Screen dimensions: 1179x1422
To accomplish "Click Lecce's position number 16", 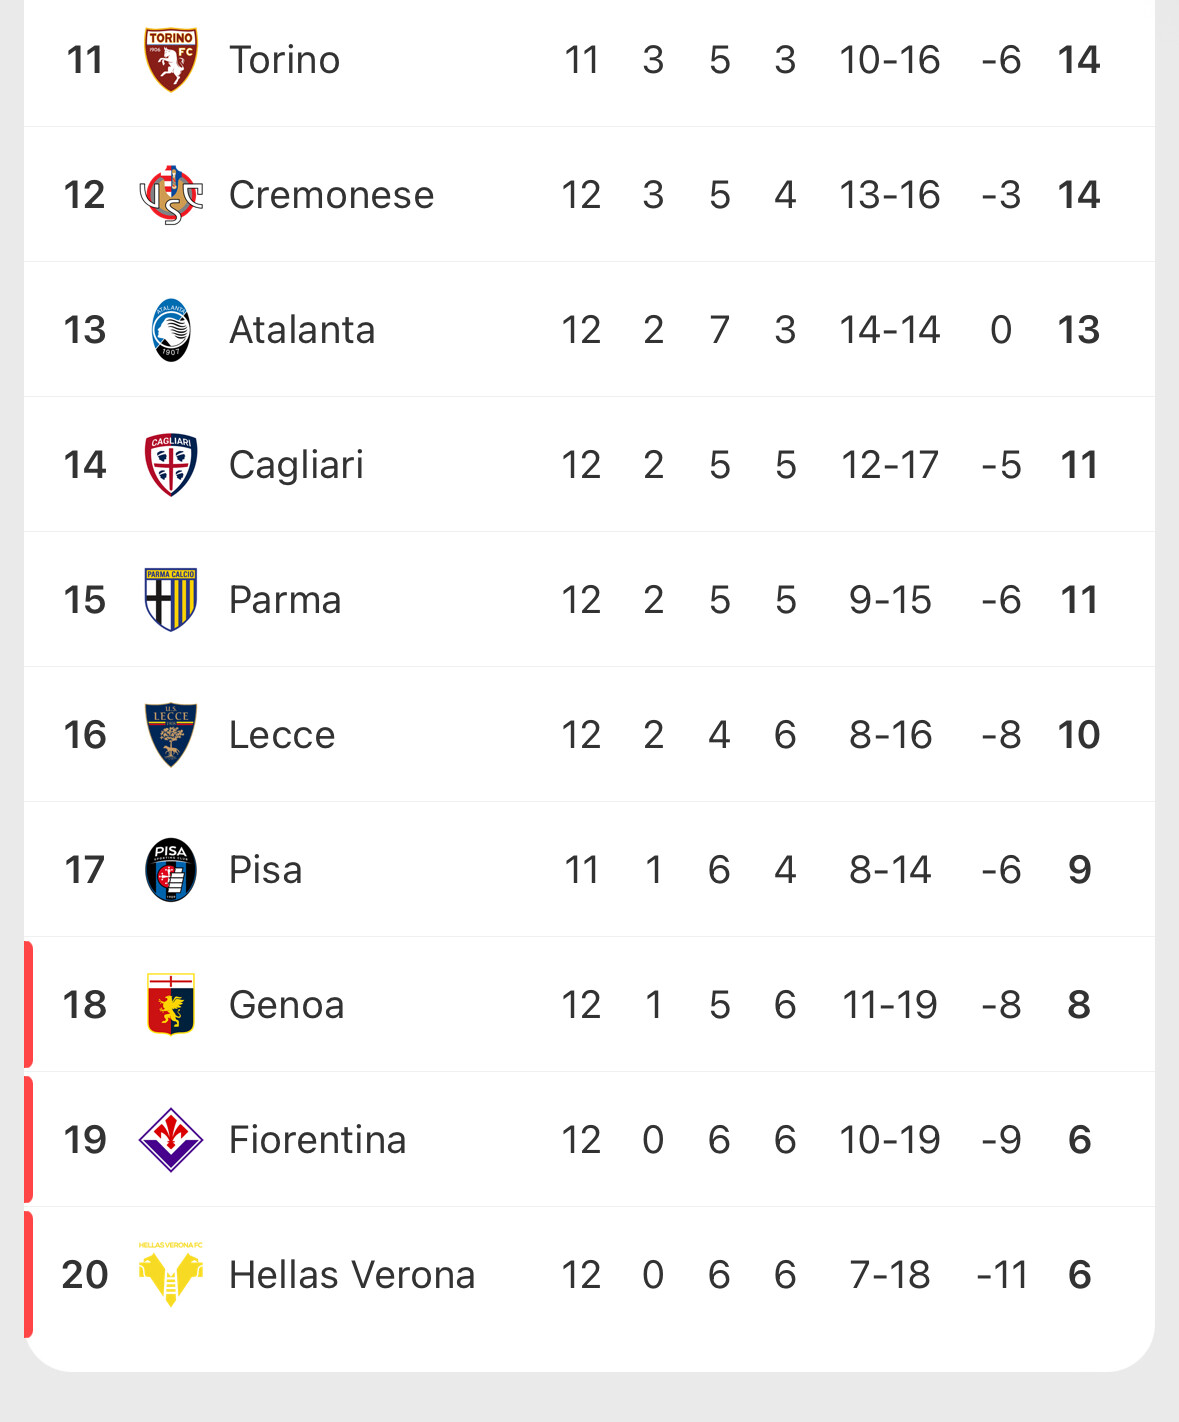I will click(x=85, y=735).
